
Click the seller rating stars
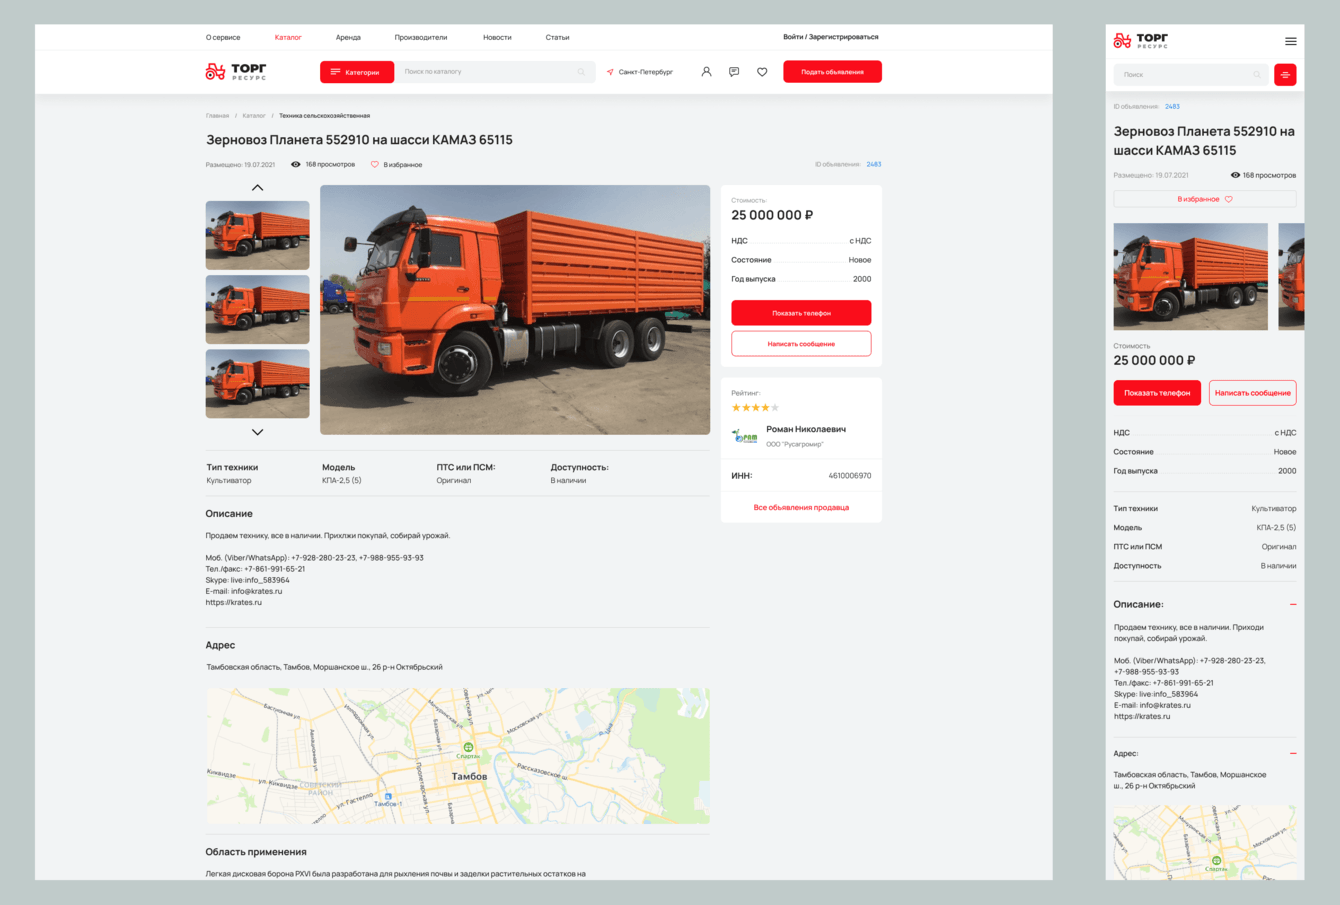coord(755,407)
